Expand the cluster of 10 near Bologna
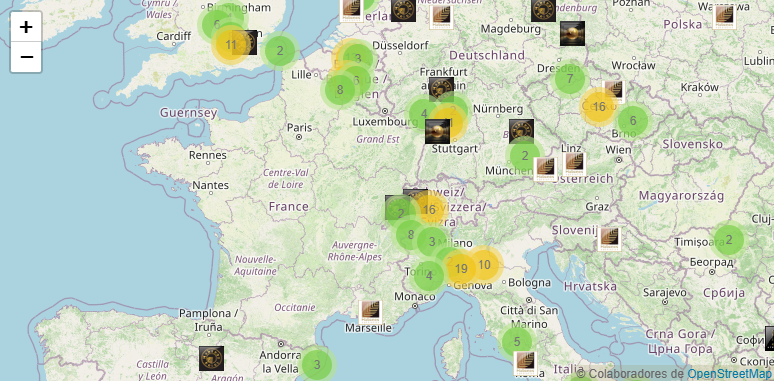This screenshot has width=774, height=381. click(x=485, y=265)
